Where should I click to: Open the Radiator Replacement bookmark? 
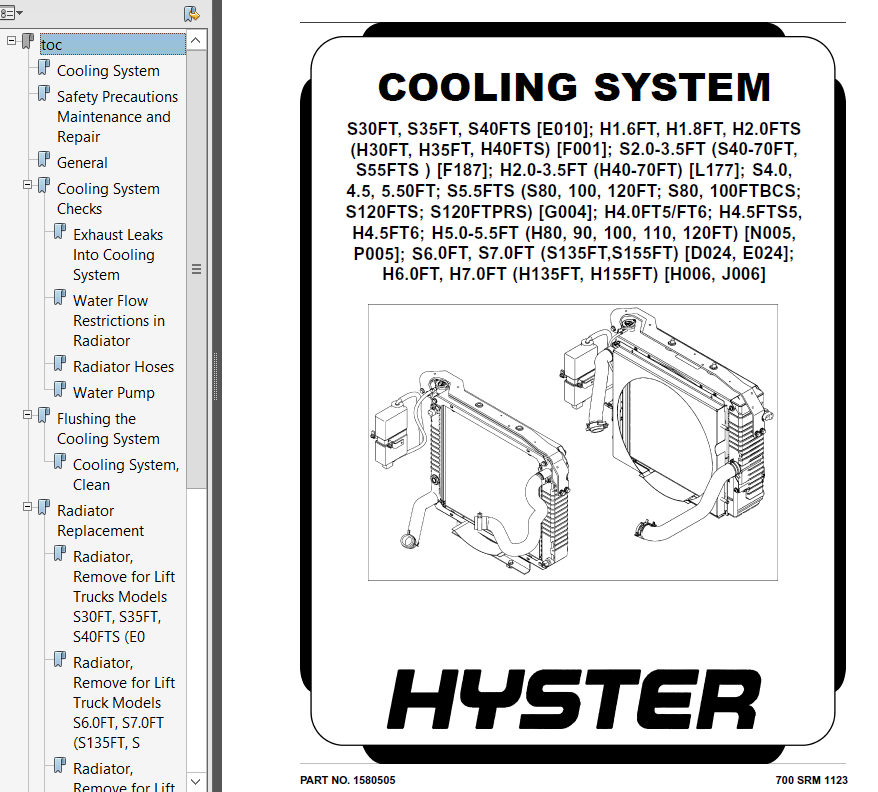coord(100,520)
